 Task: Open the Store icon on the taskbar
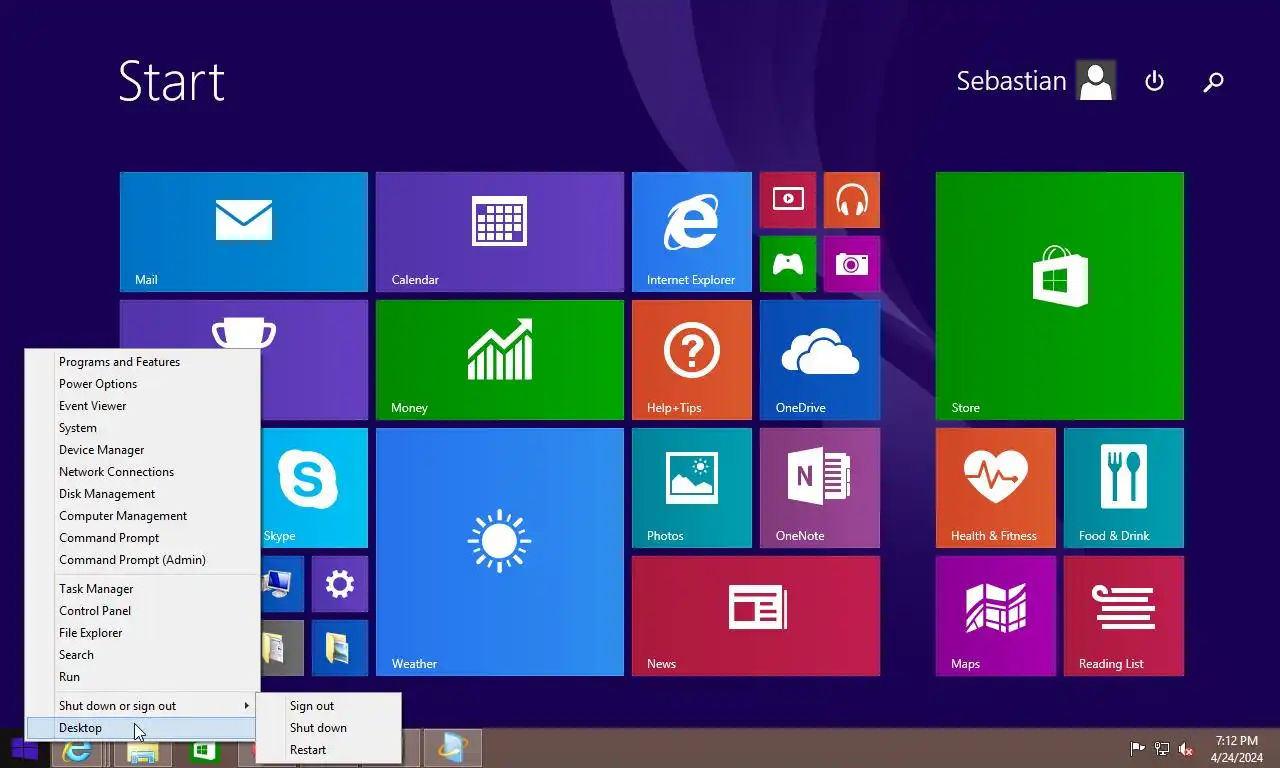click(x=205, y=749)
